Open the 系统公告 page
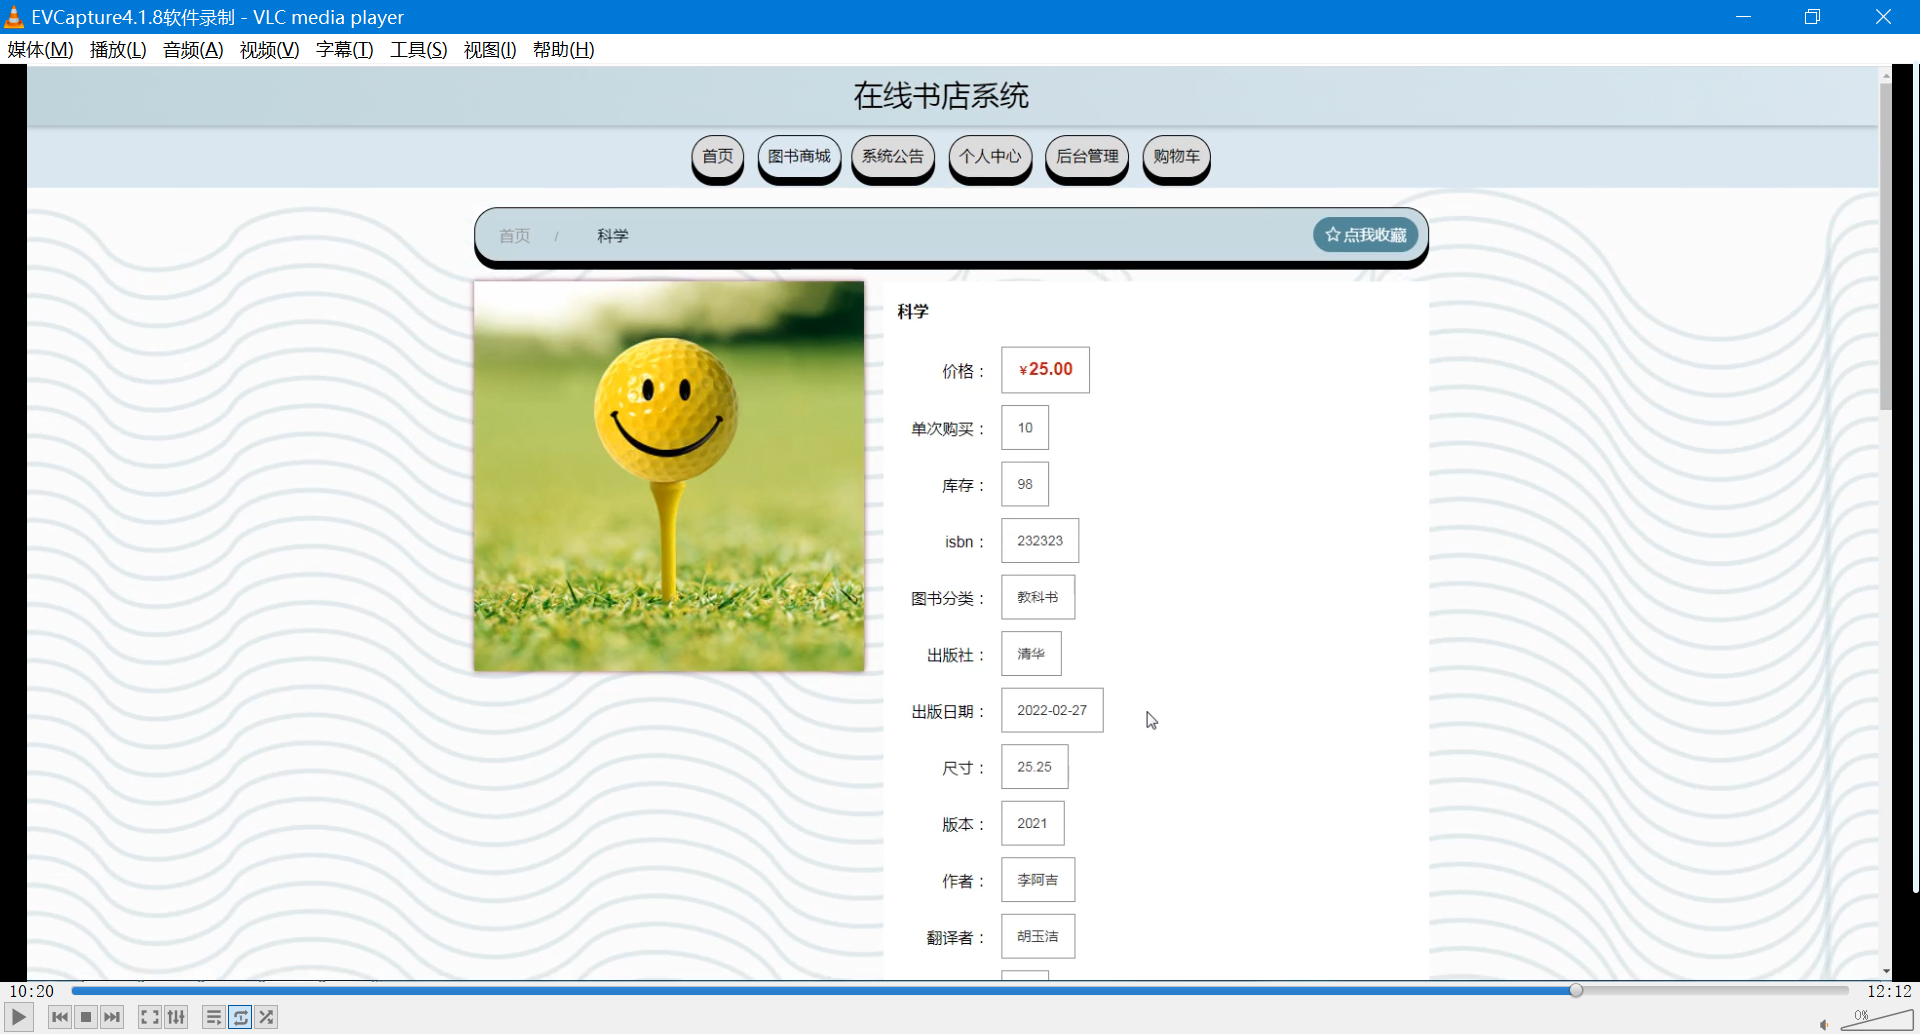The height and width of the screenshot is (1034, 1920). point(893,157)
